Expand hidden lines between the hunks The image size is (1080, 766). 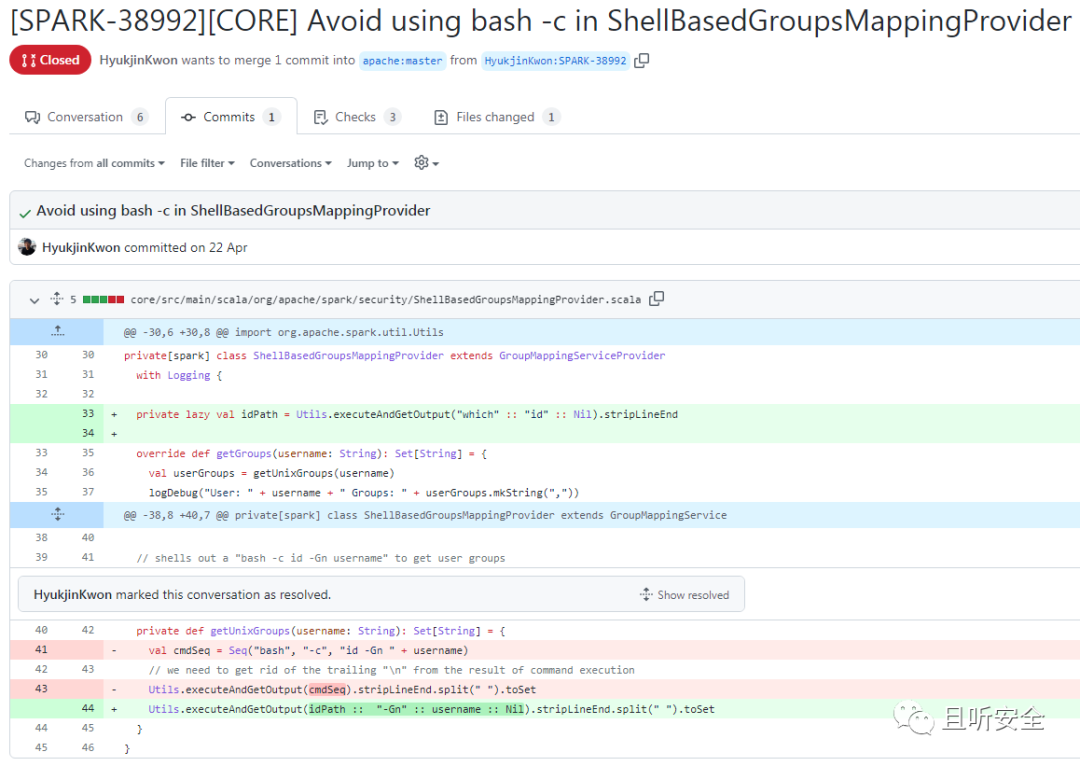tap(57, 515)
